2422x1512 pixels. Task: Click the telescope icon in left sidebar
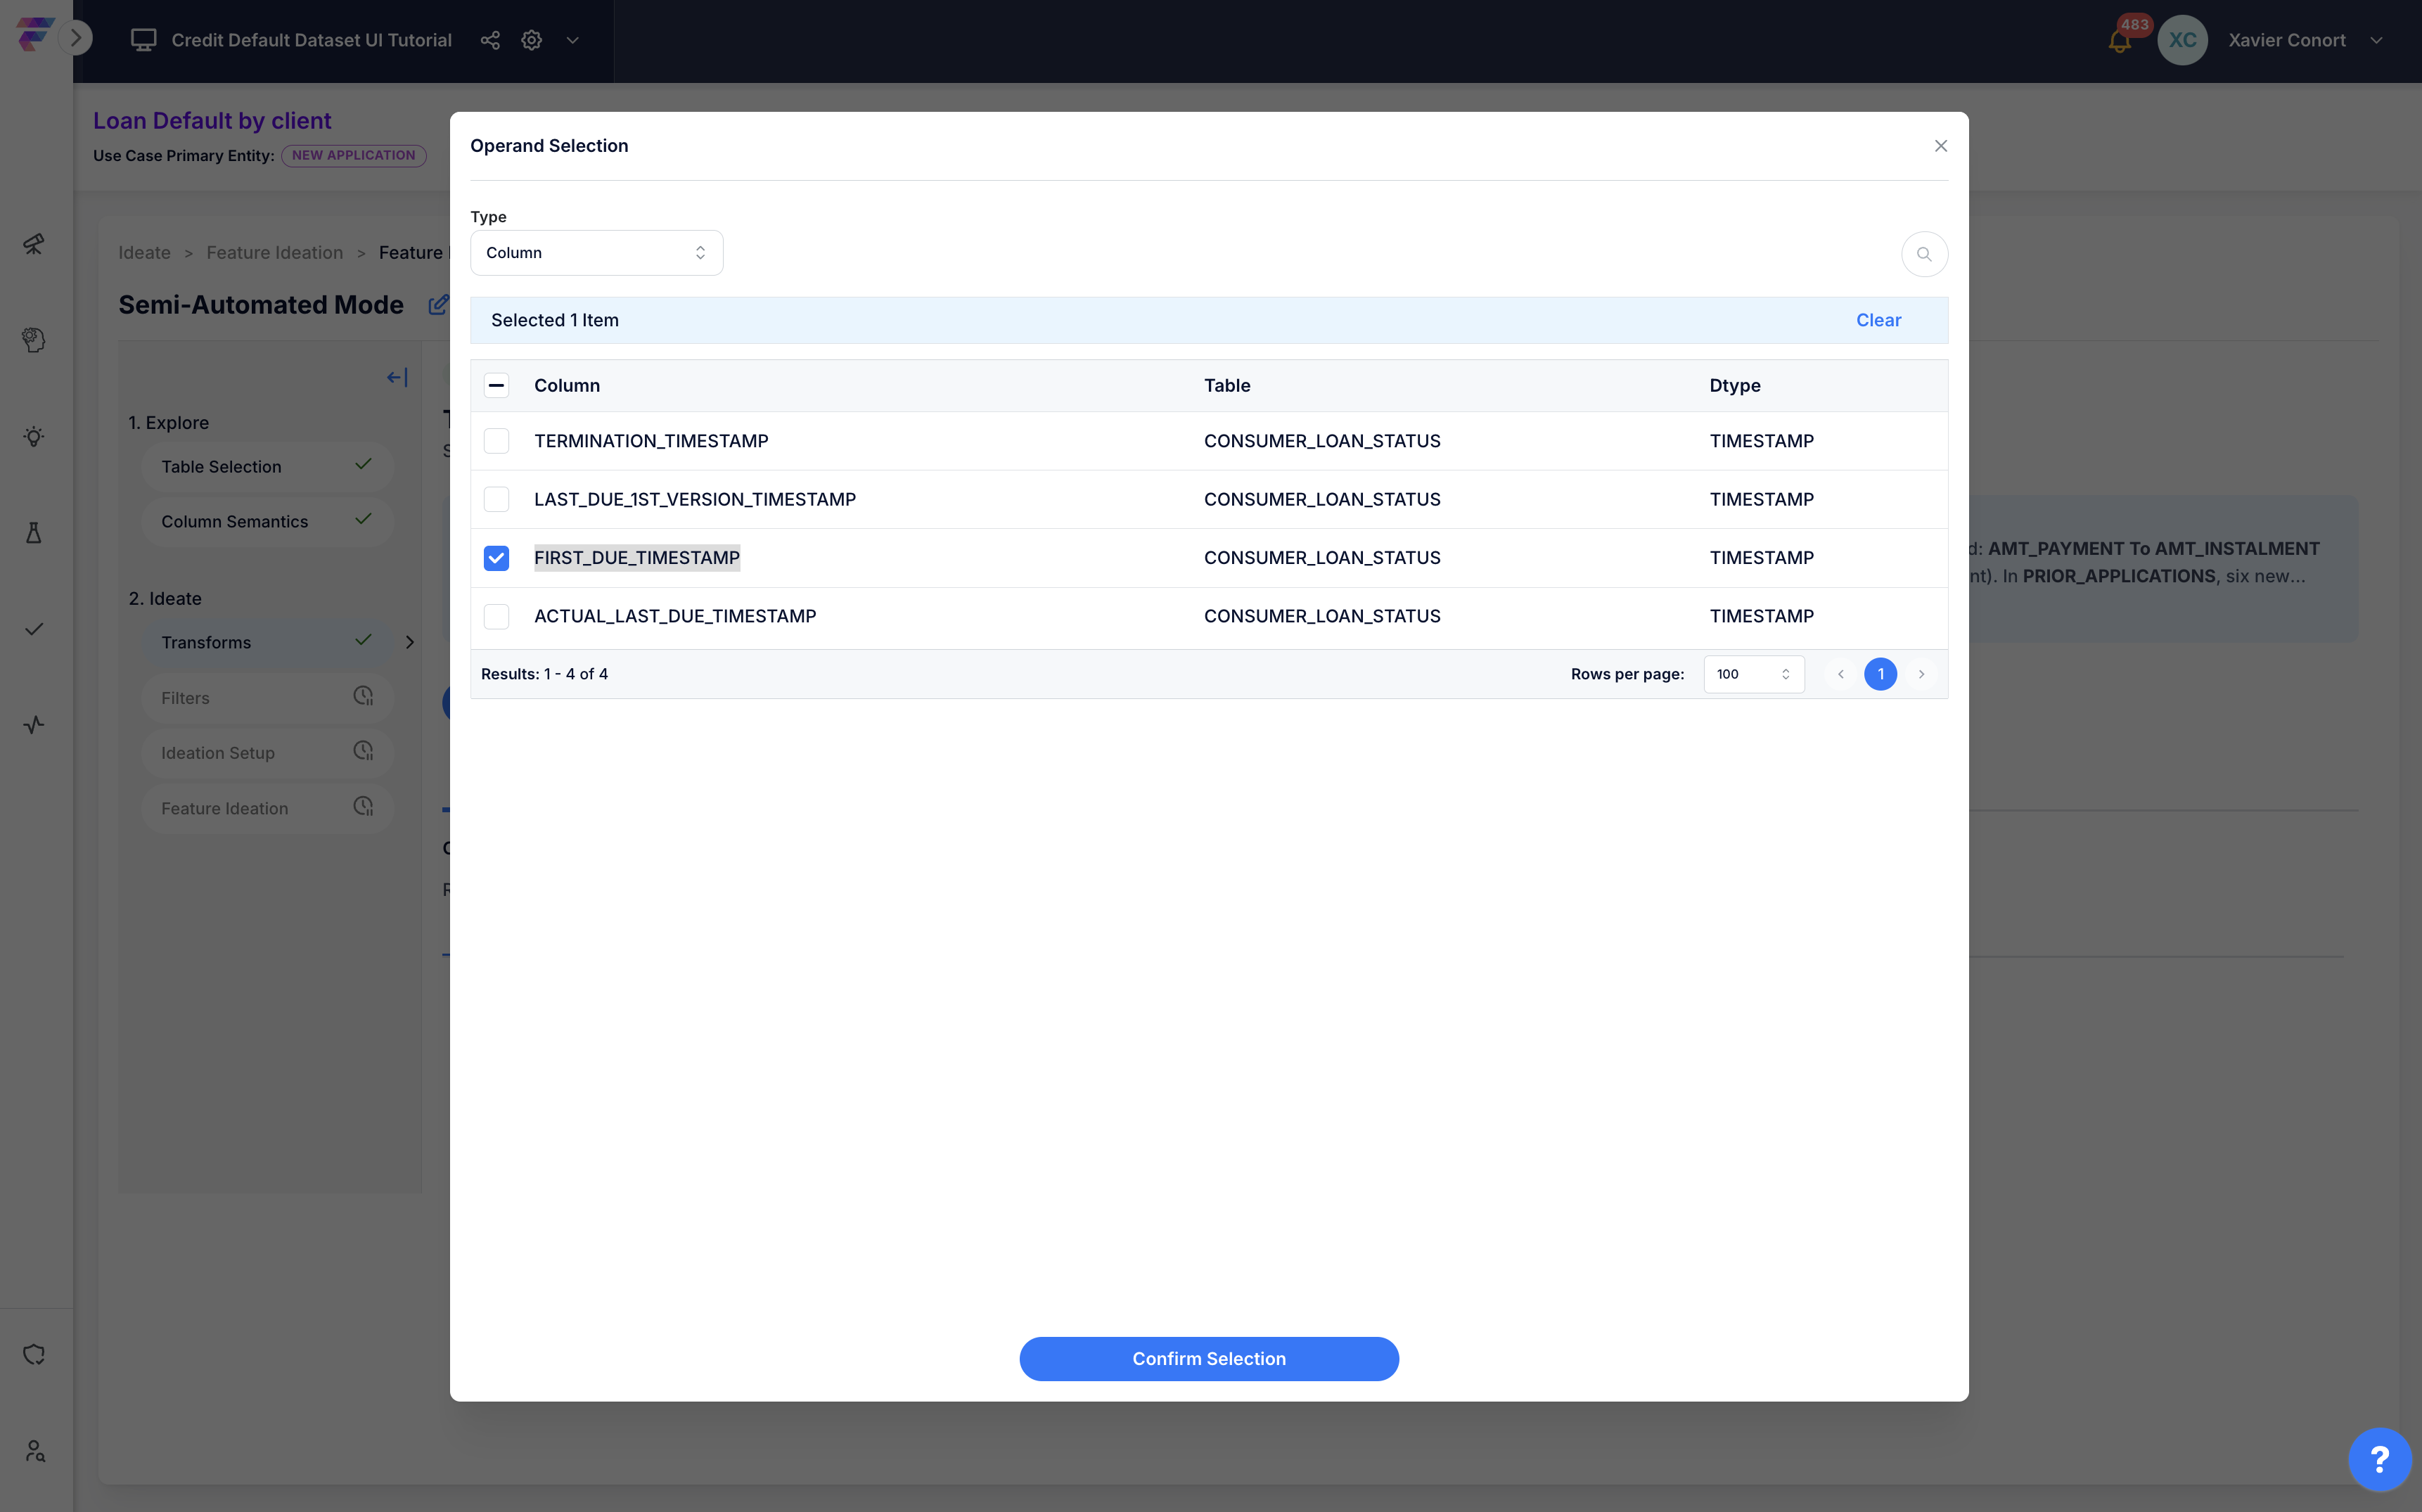click(x=34, y=244)
